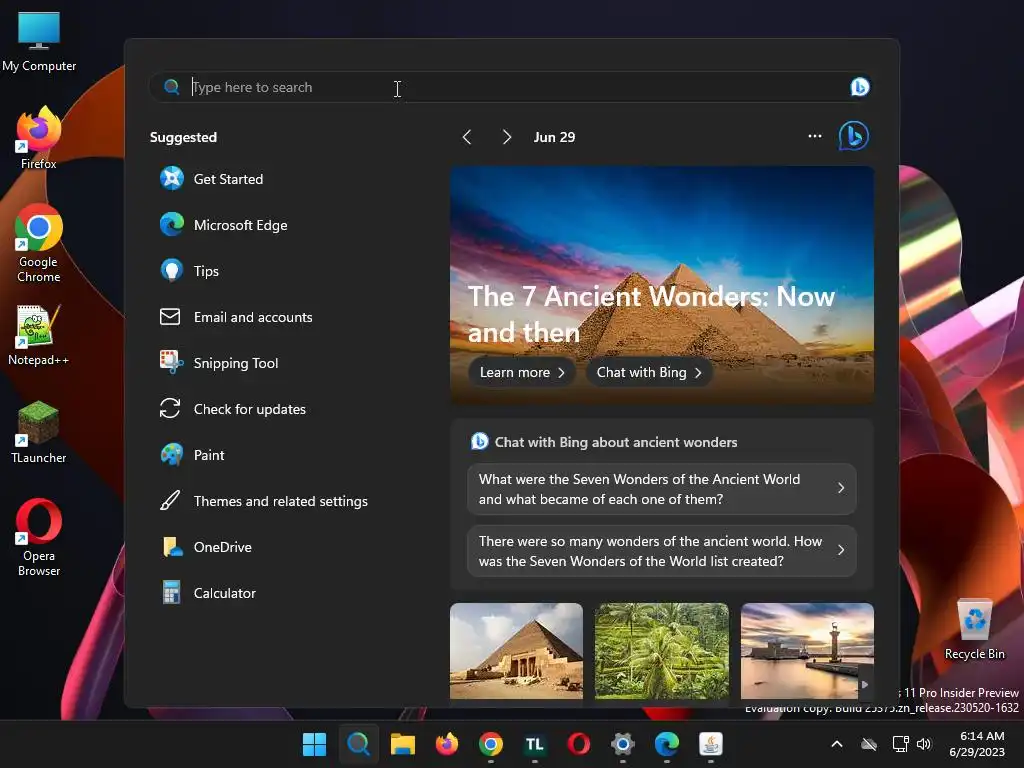Image resolution: width=1024 pixels, height=768 pixels.
Task: Open Microsoft Edge from taskbar
Action: [x=667, y=744]
